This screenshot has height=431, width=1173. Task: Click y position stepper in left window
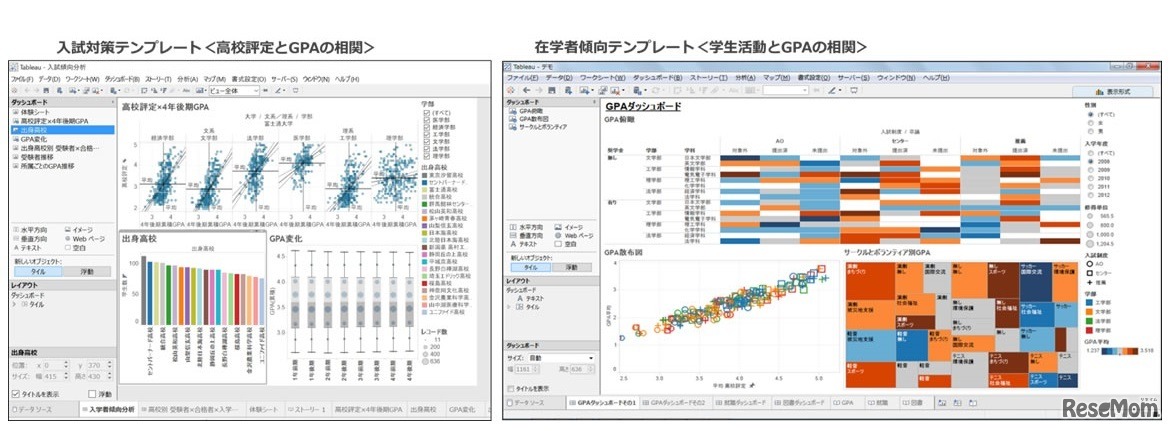pos(109,365)
